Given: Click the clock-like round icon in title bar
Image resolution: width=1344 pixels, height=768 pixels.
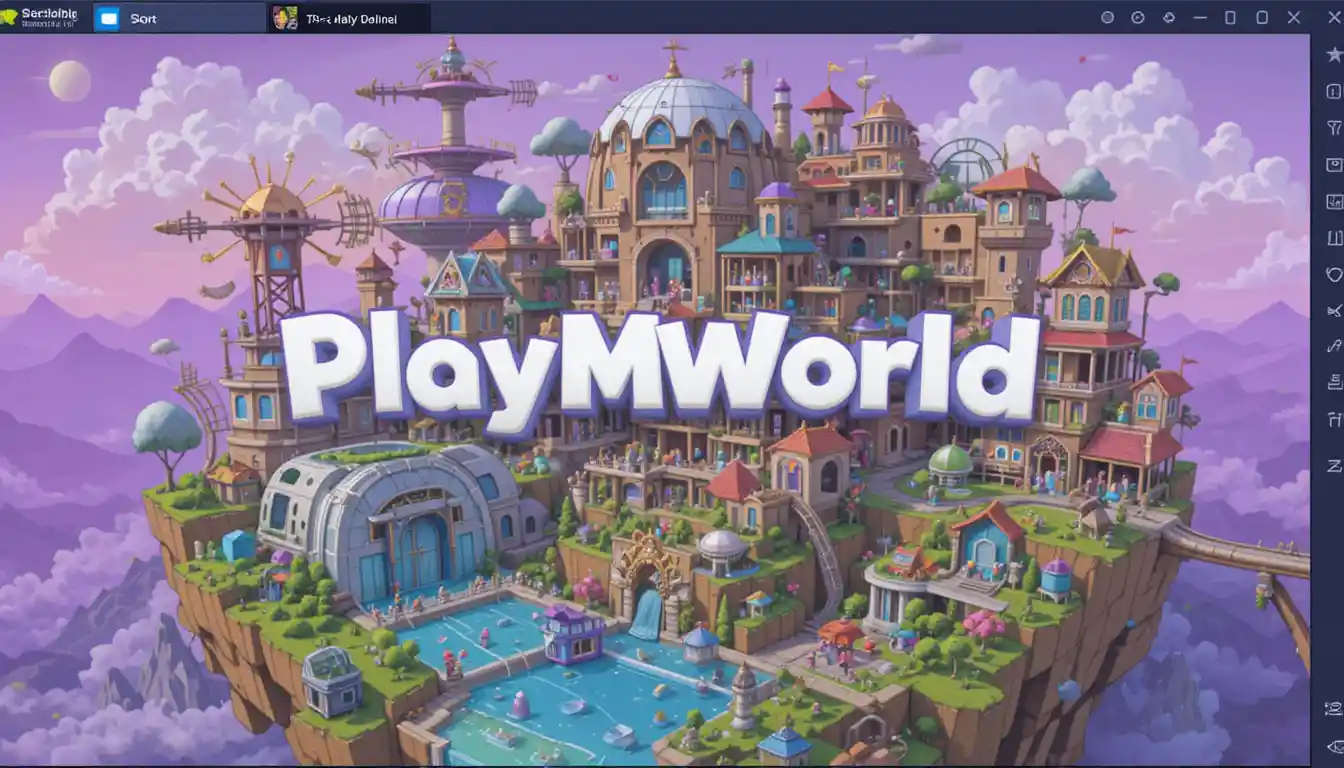Looking at the screenshot, I should click(x=1137, y=18).
